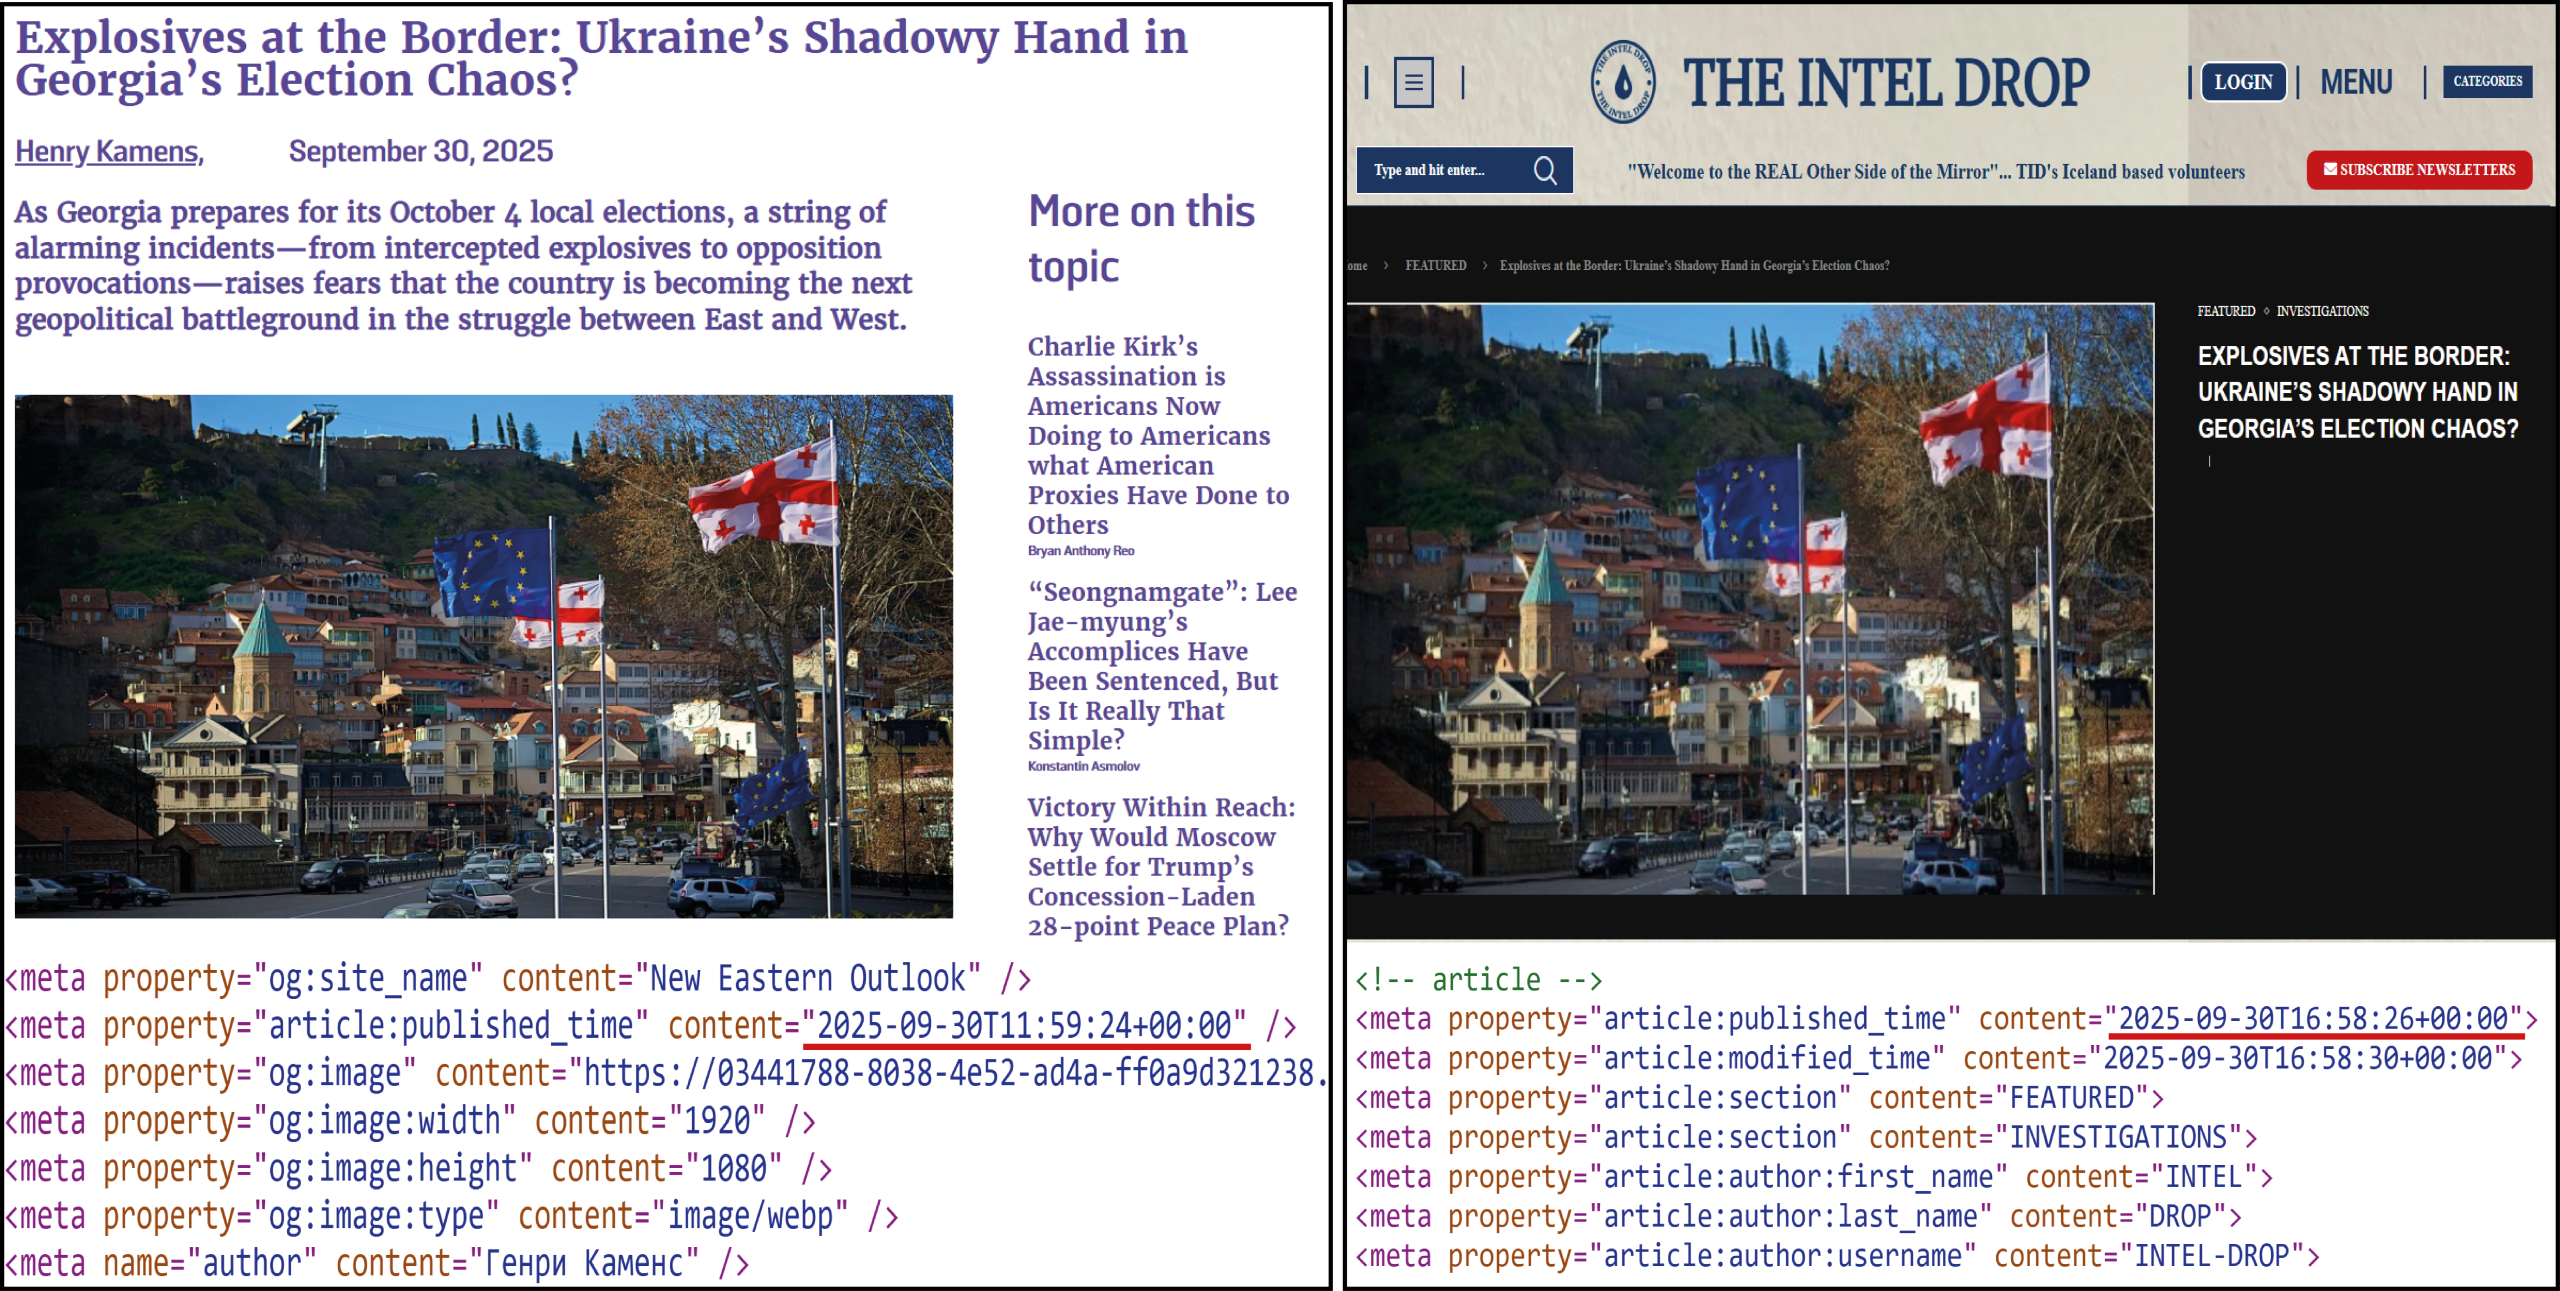Open the CATEGORIES button
The height and width of the screenshot is (1291, 2560).
point(2487,82)
